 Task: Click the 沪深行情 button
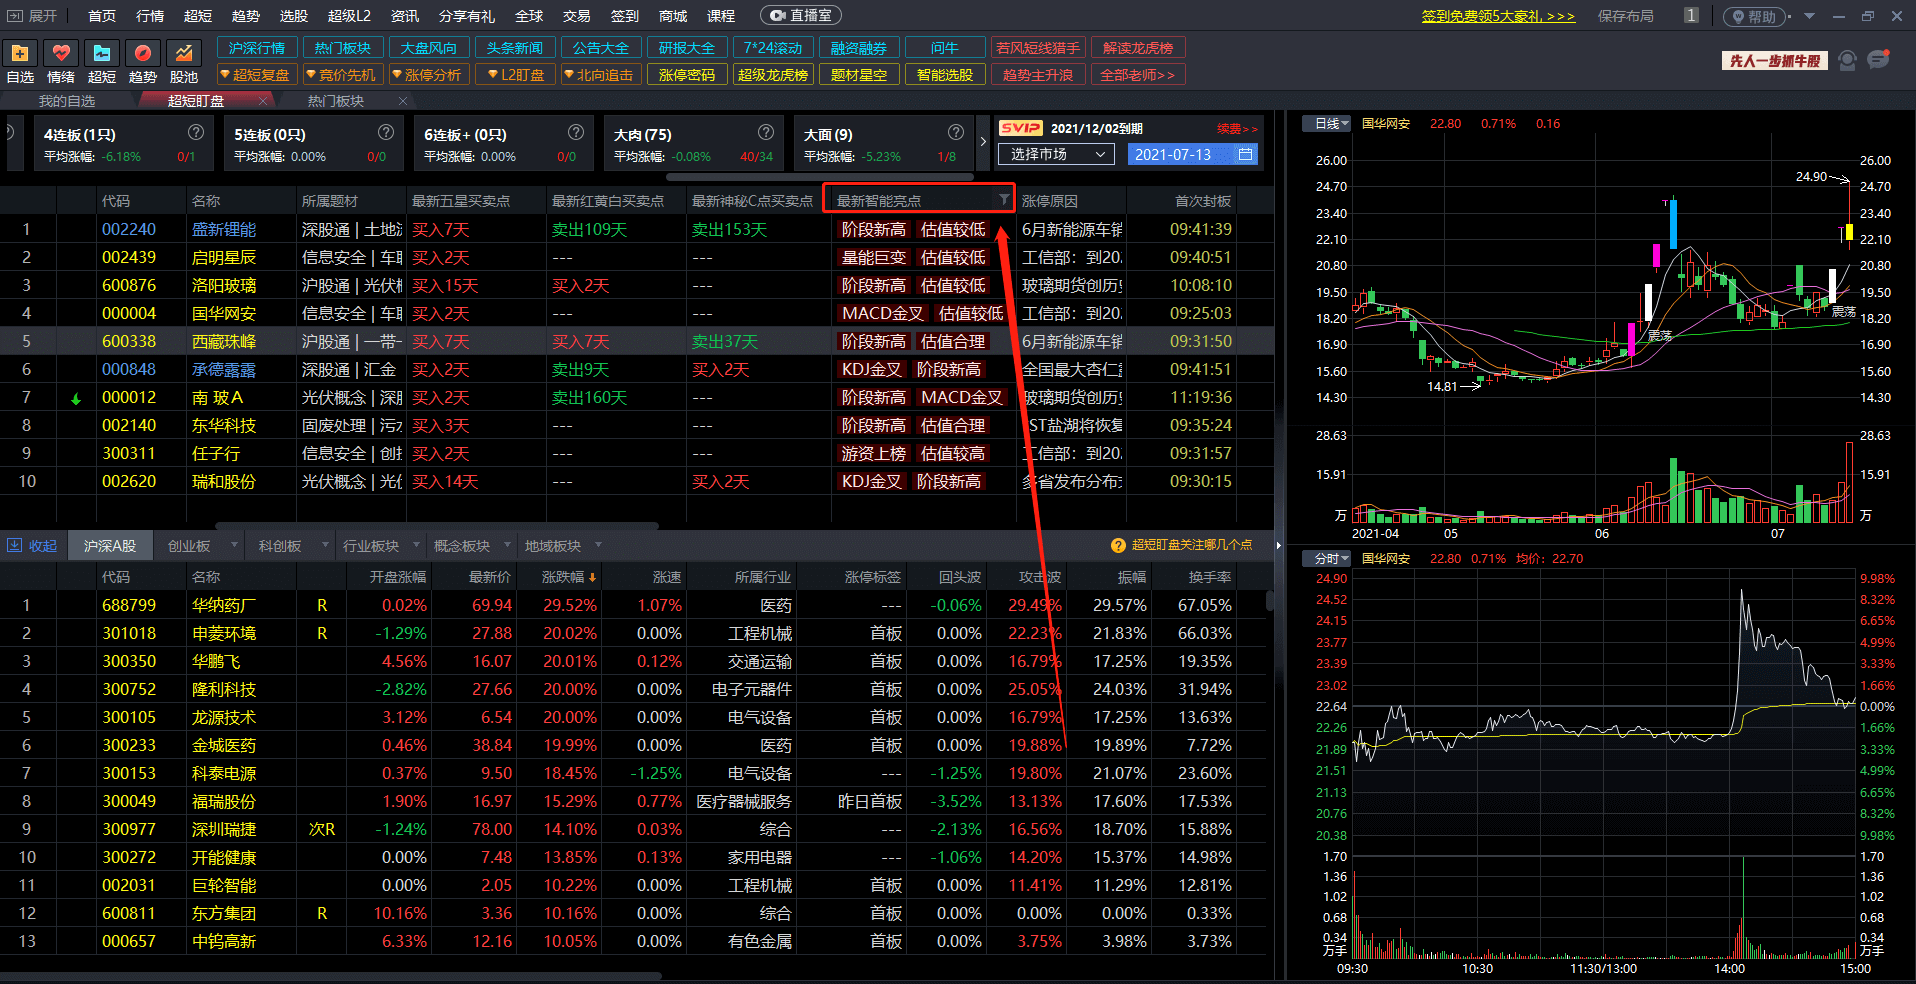pyautogui.click(x=257, y=48)
